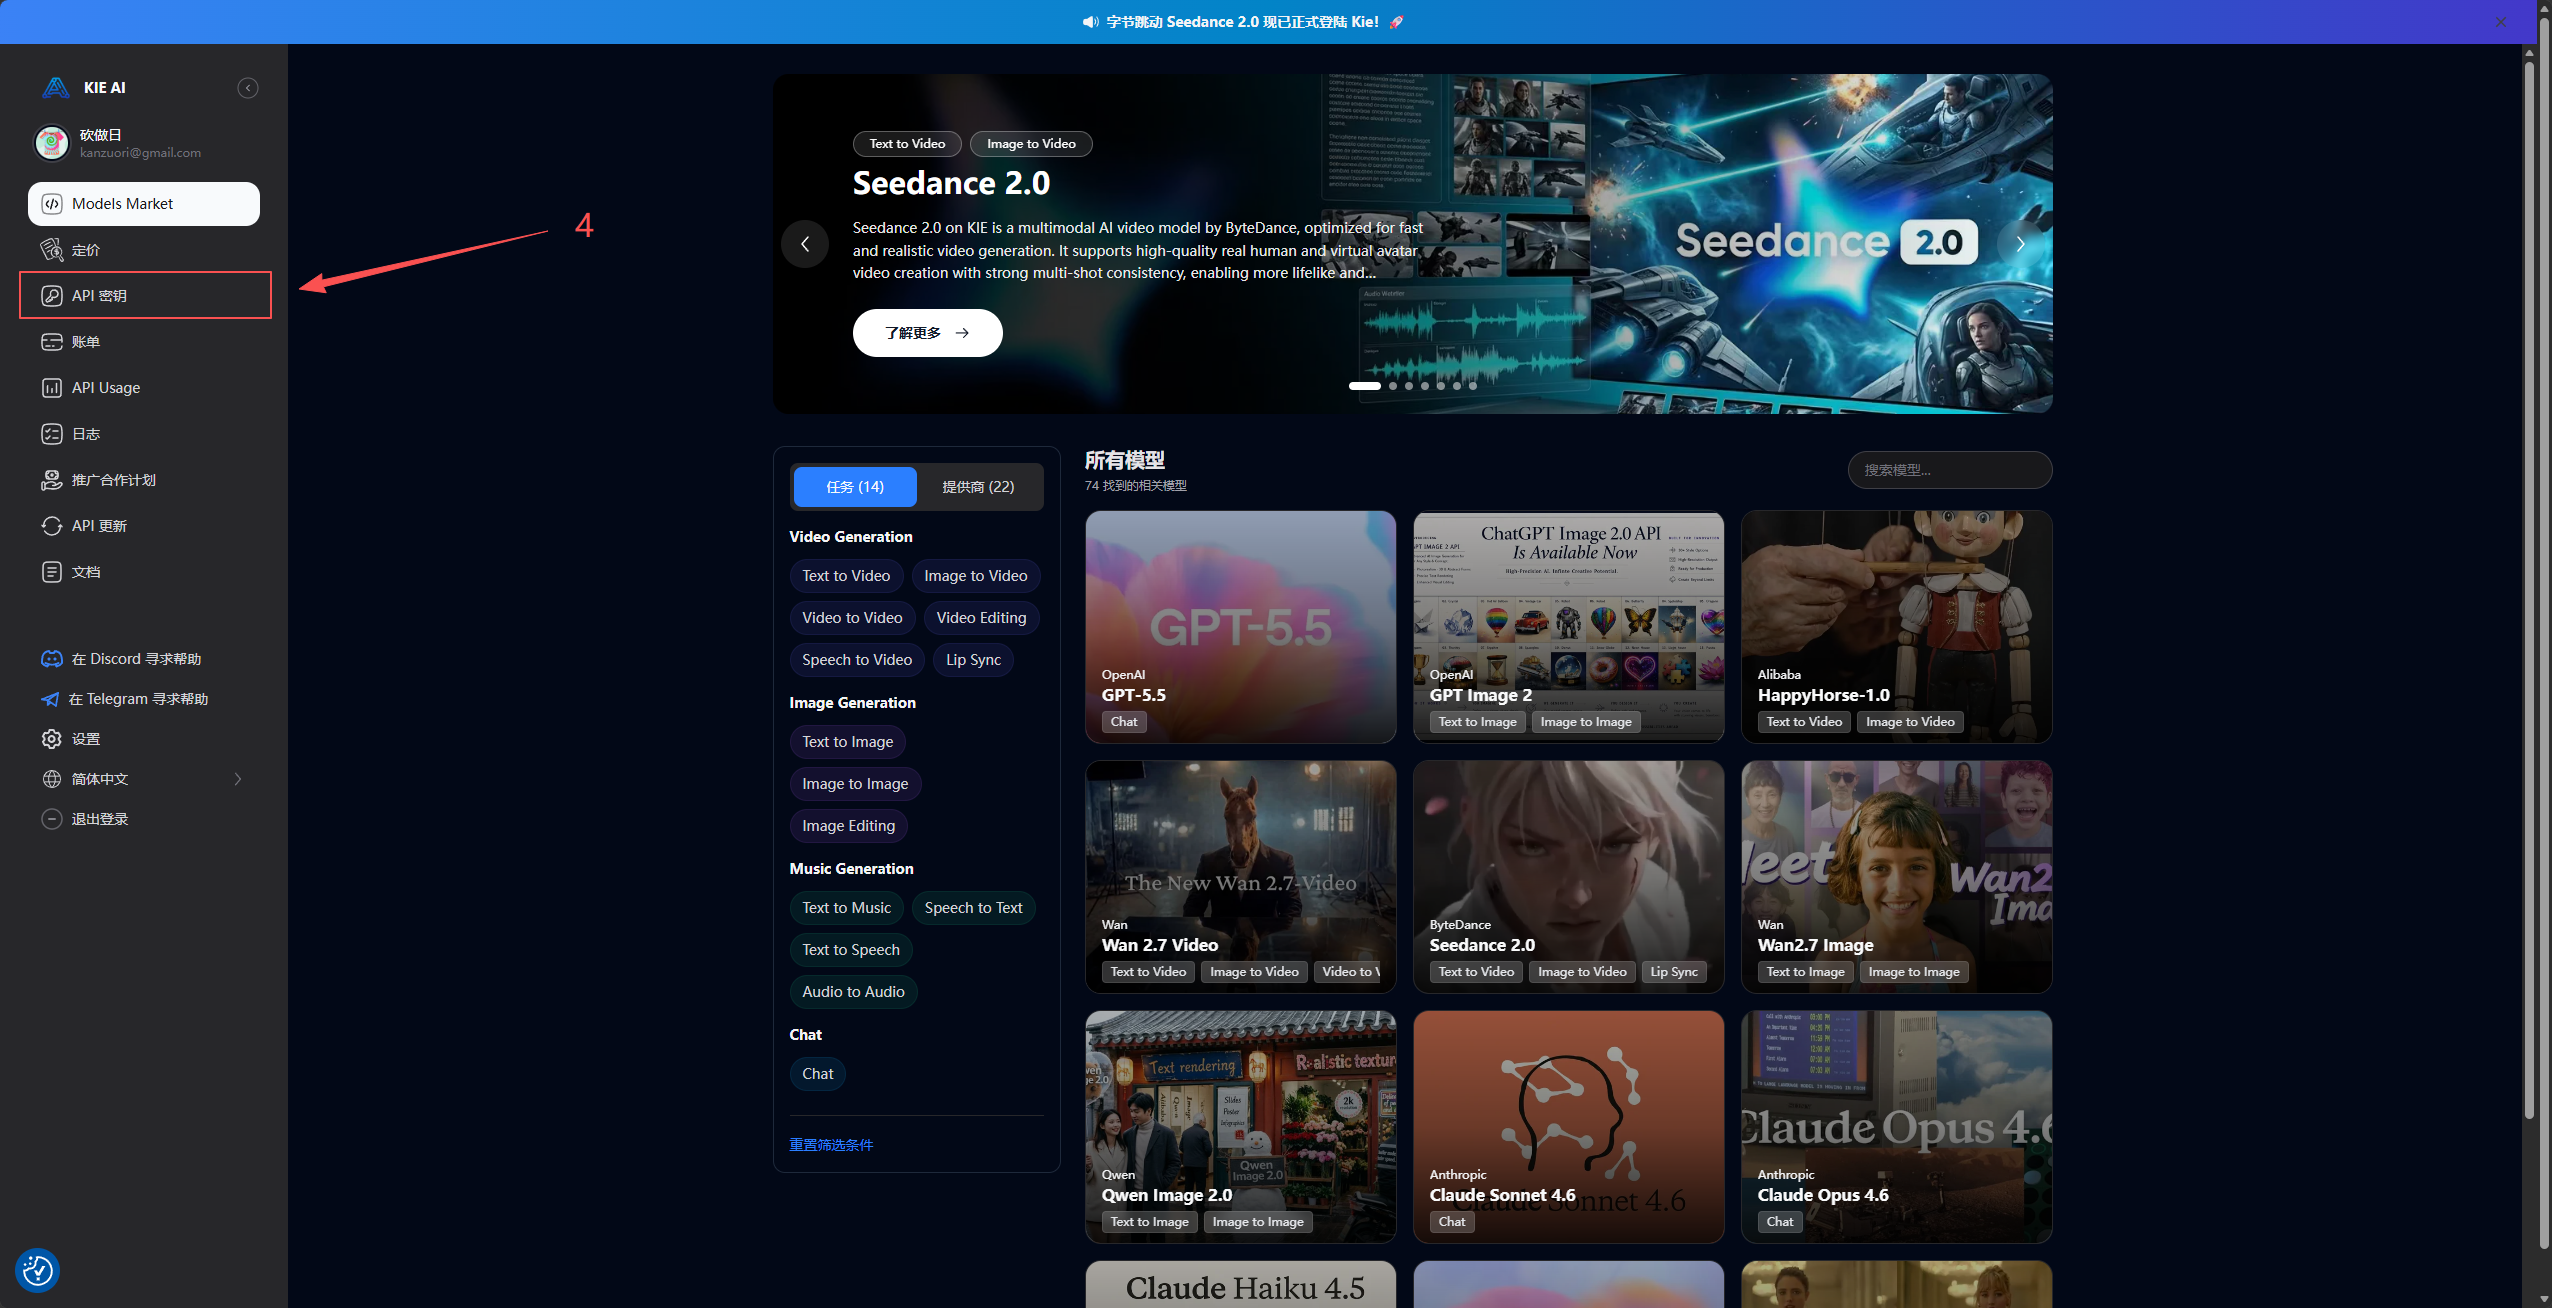Open the API Usage chart icon
Image resolution: width=2552 pixels, height=1308 pixels.
tap(52, 388)
